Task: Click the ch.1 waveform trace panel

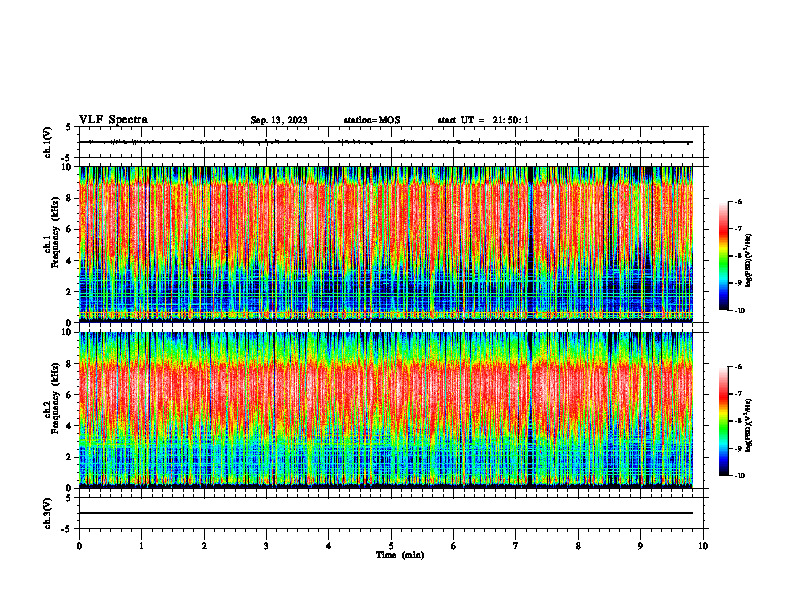Action: point(391,142)
